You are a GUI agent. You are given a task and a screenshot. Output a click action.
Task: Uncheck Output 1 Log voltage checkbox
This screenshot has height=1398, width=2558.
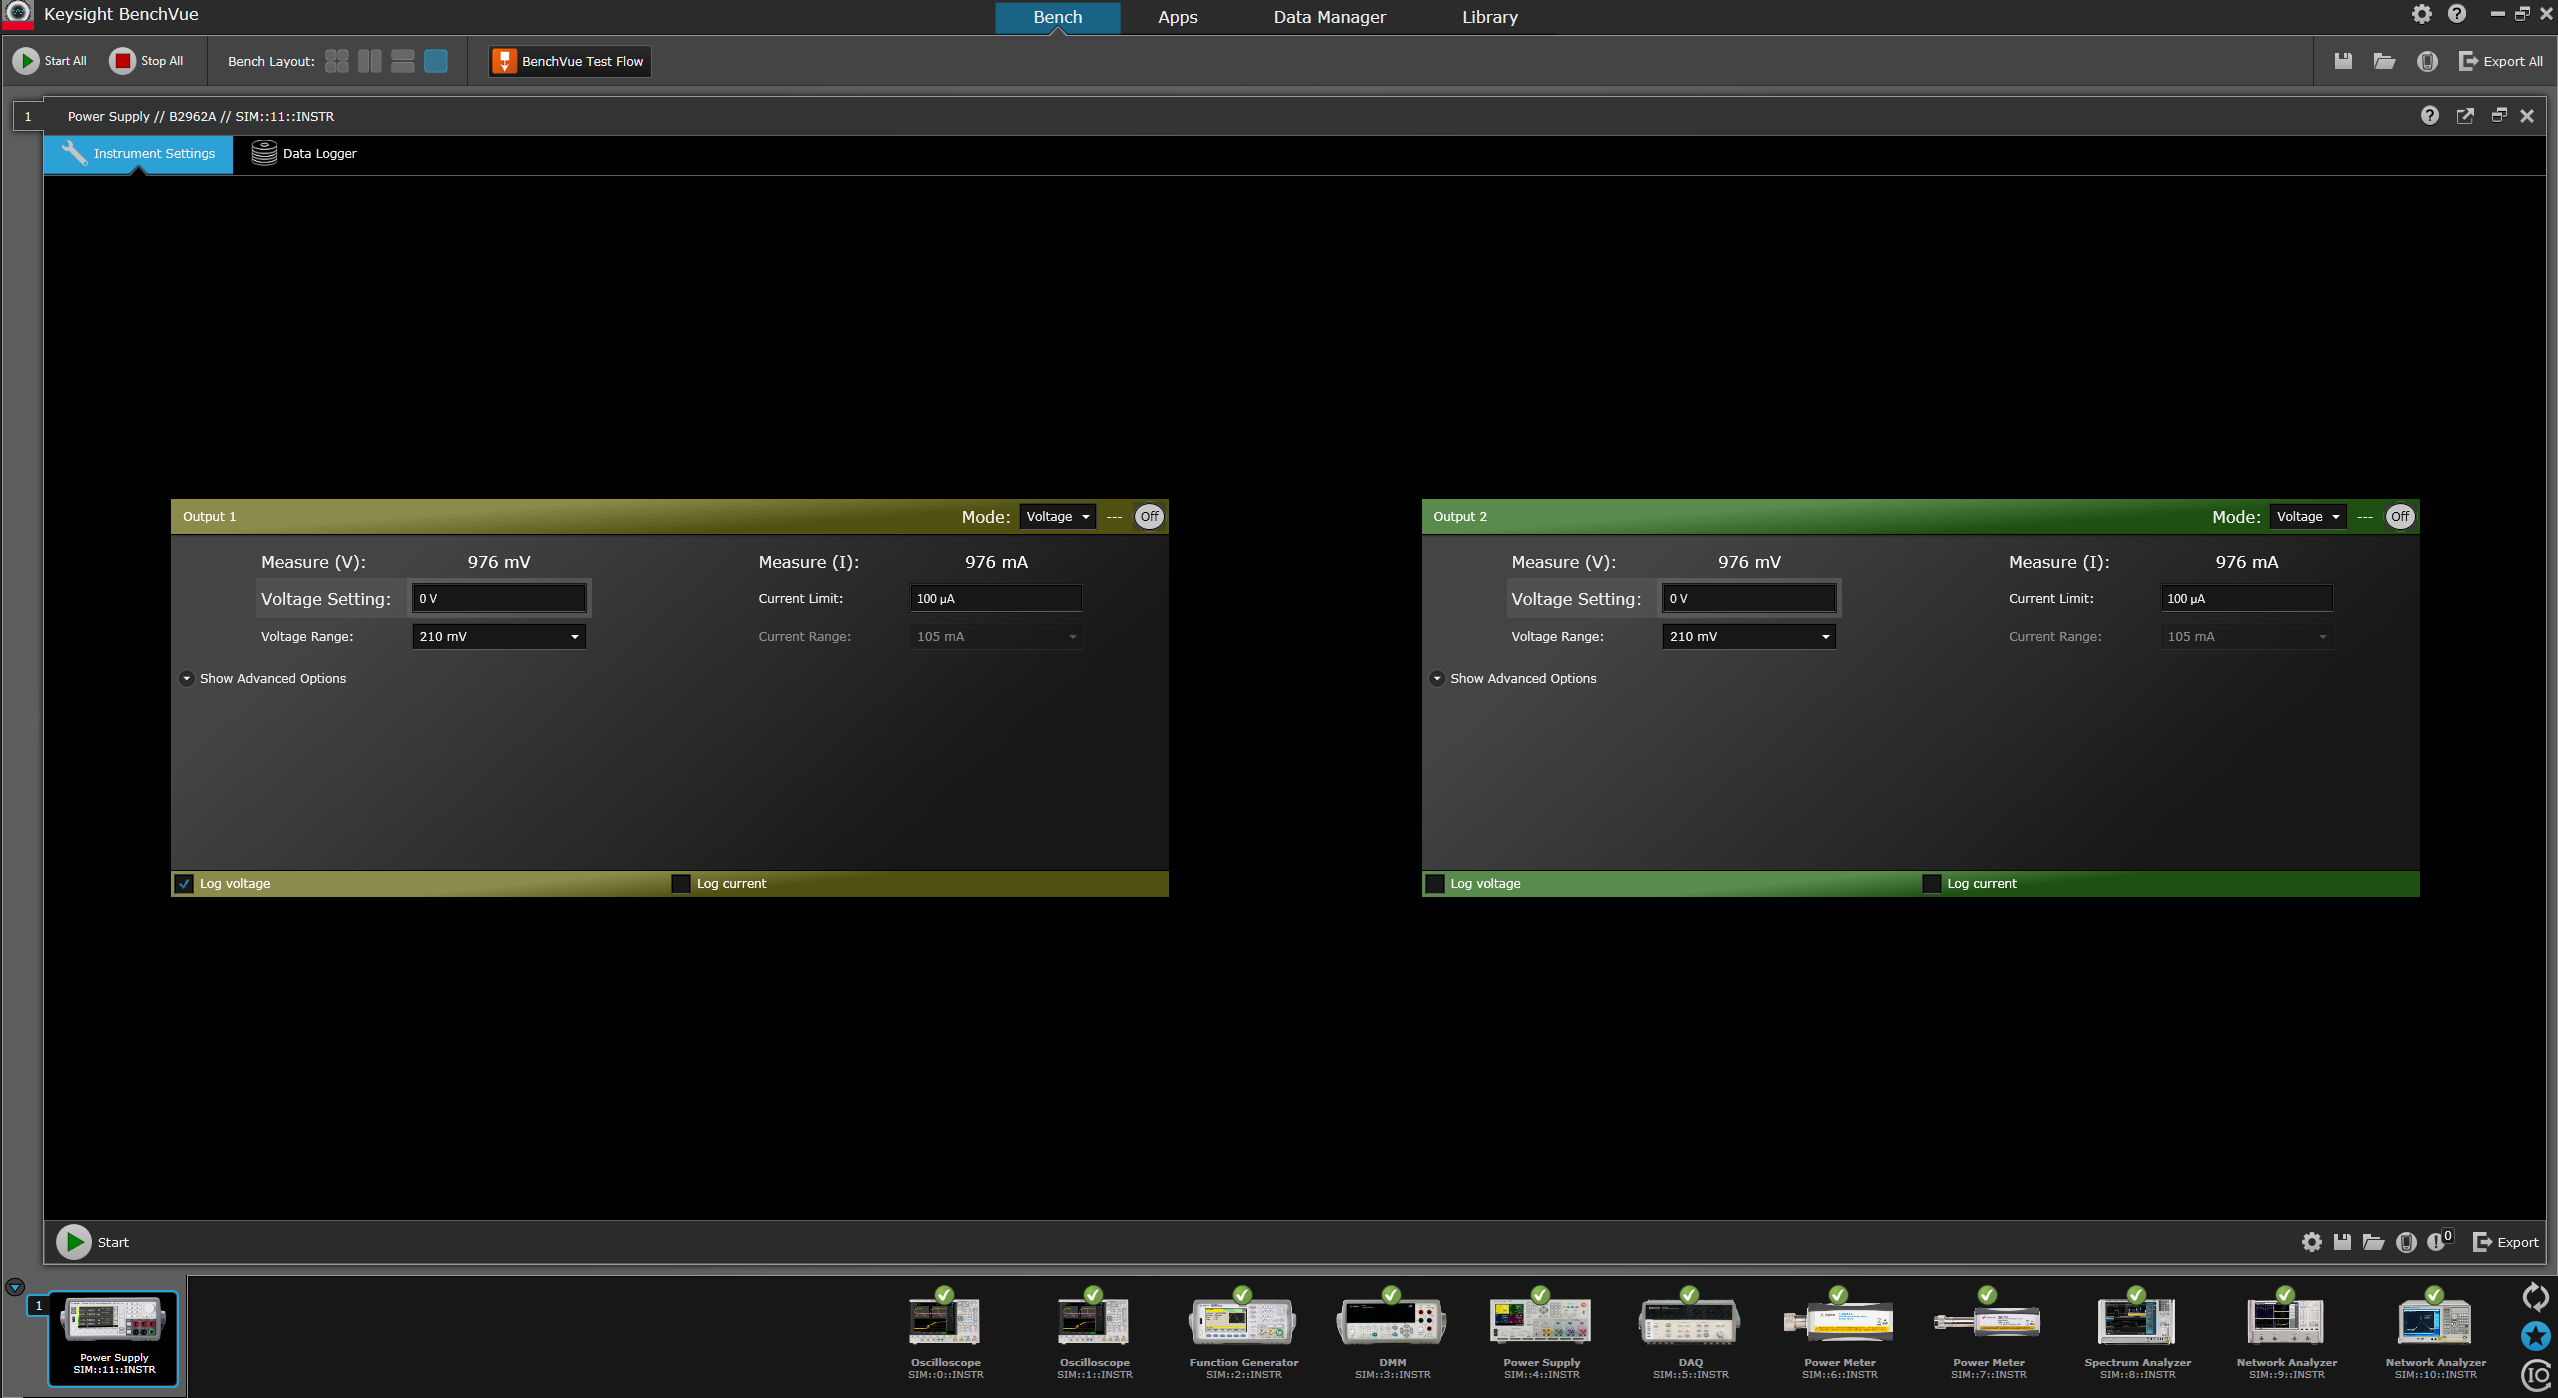tap(184, 884)
